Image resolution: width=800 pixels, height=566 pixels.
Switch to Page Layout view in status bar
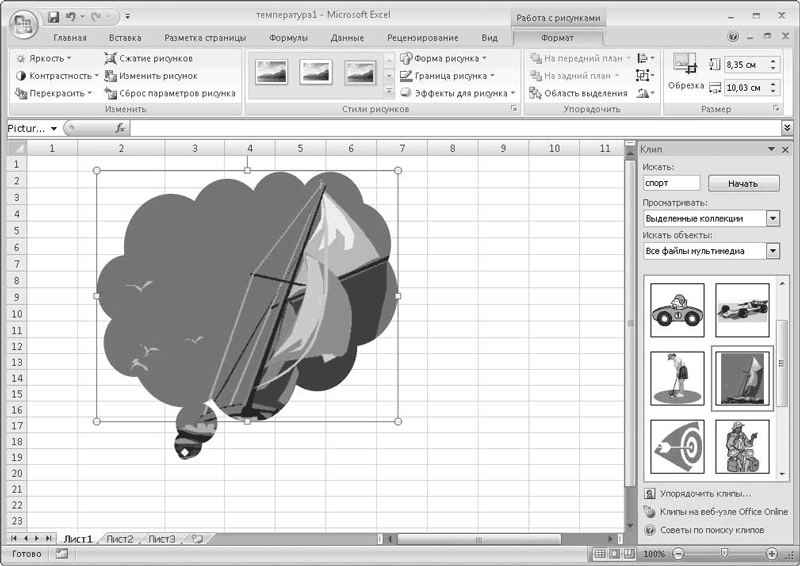pos(615,553)
